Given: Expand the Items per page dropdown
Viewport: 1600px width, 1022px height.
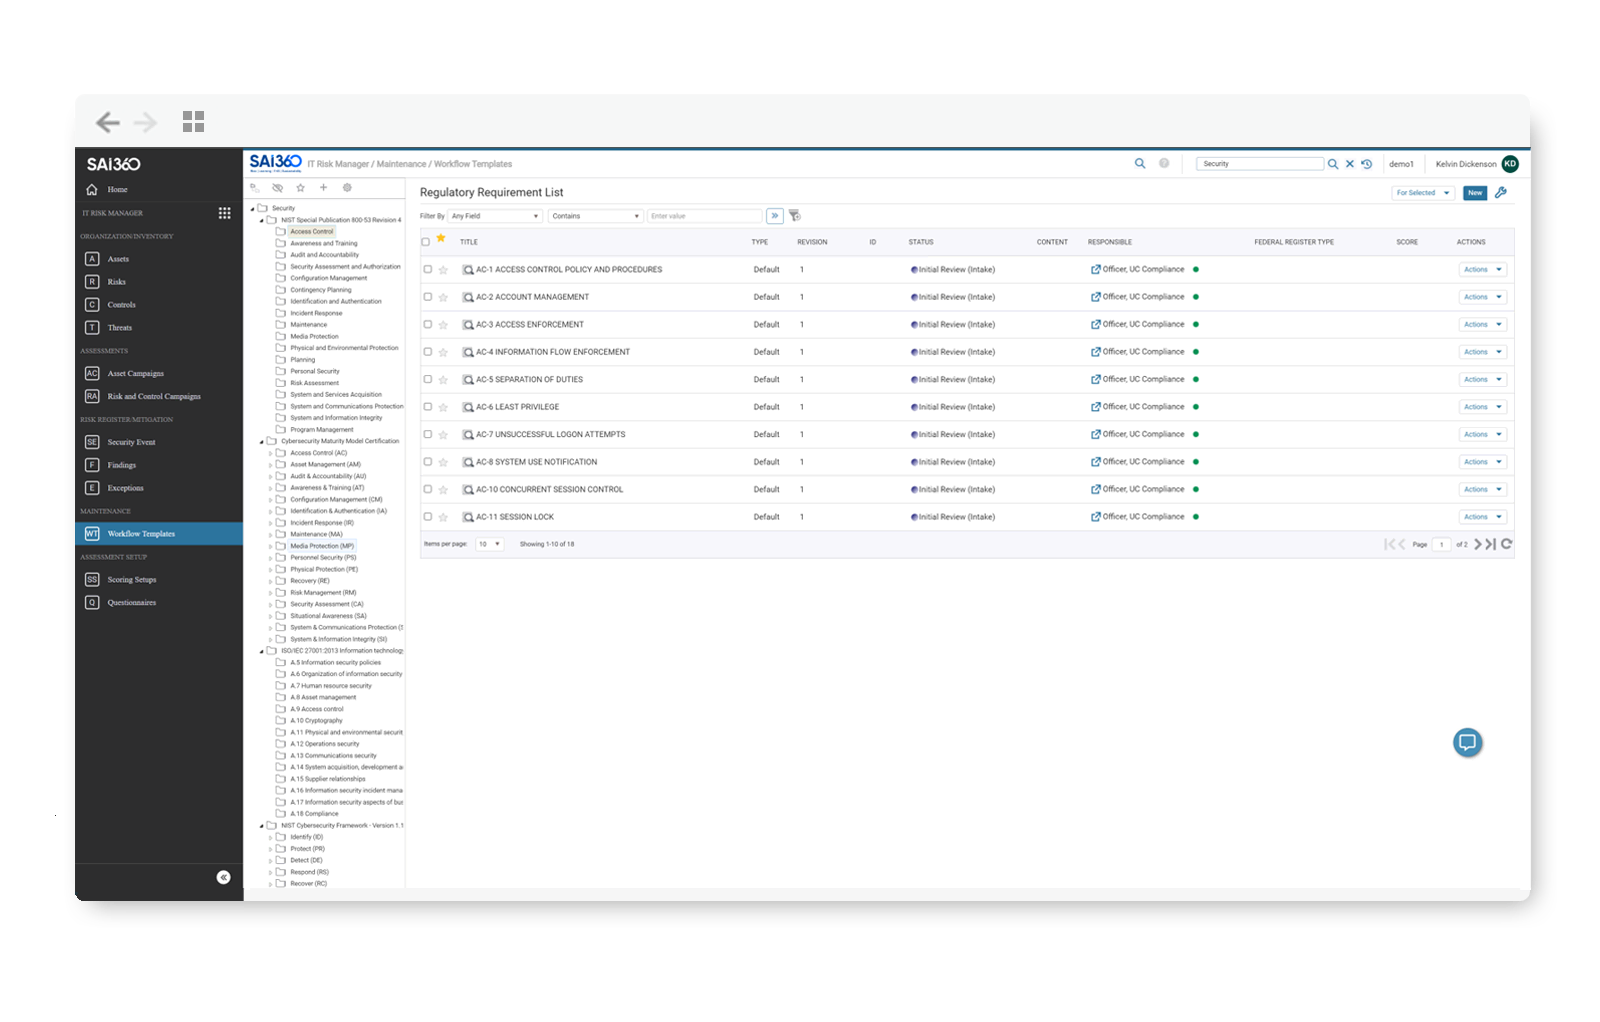Looking at the screenshot, I should (x=489, y=544).
